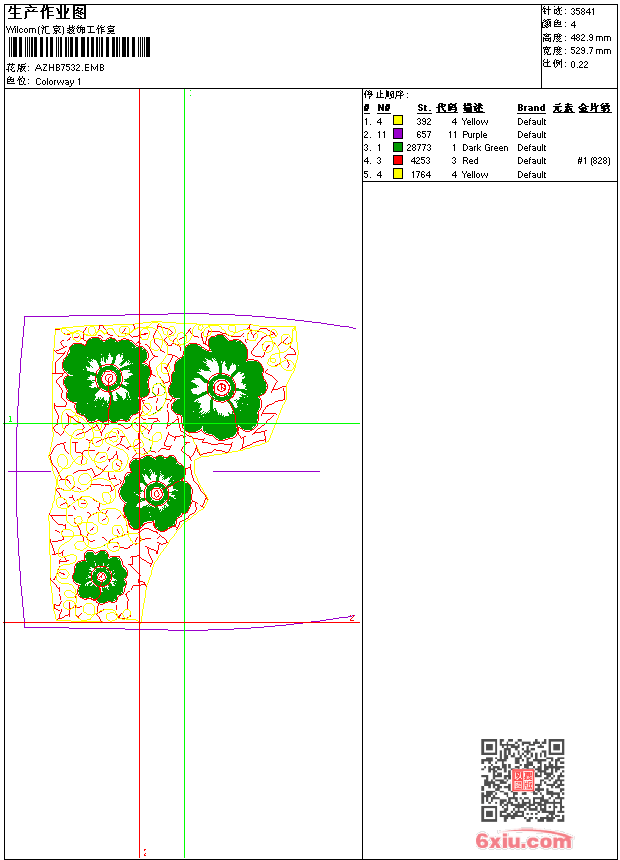Click the height value '482.9 mm'
Image resolution: width=620 pixels, height=860 pixels.
(x=590, y=38)
